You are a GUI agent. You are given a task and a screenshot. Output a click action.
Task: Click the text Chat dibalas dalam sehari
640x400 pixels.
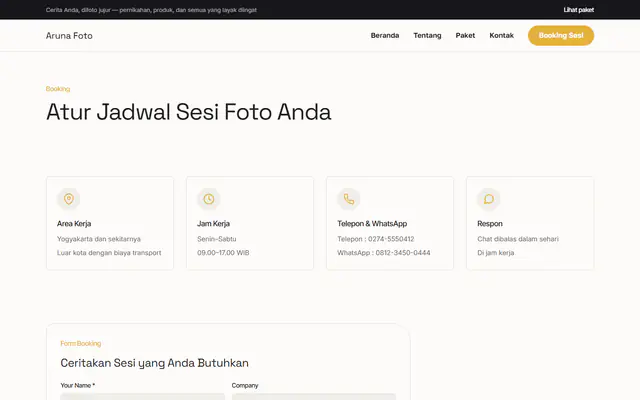pyautogui.click(x=518, y=239)
